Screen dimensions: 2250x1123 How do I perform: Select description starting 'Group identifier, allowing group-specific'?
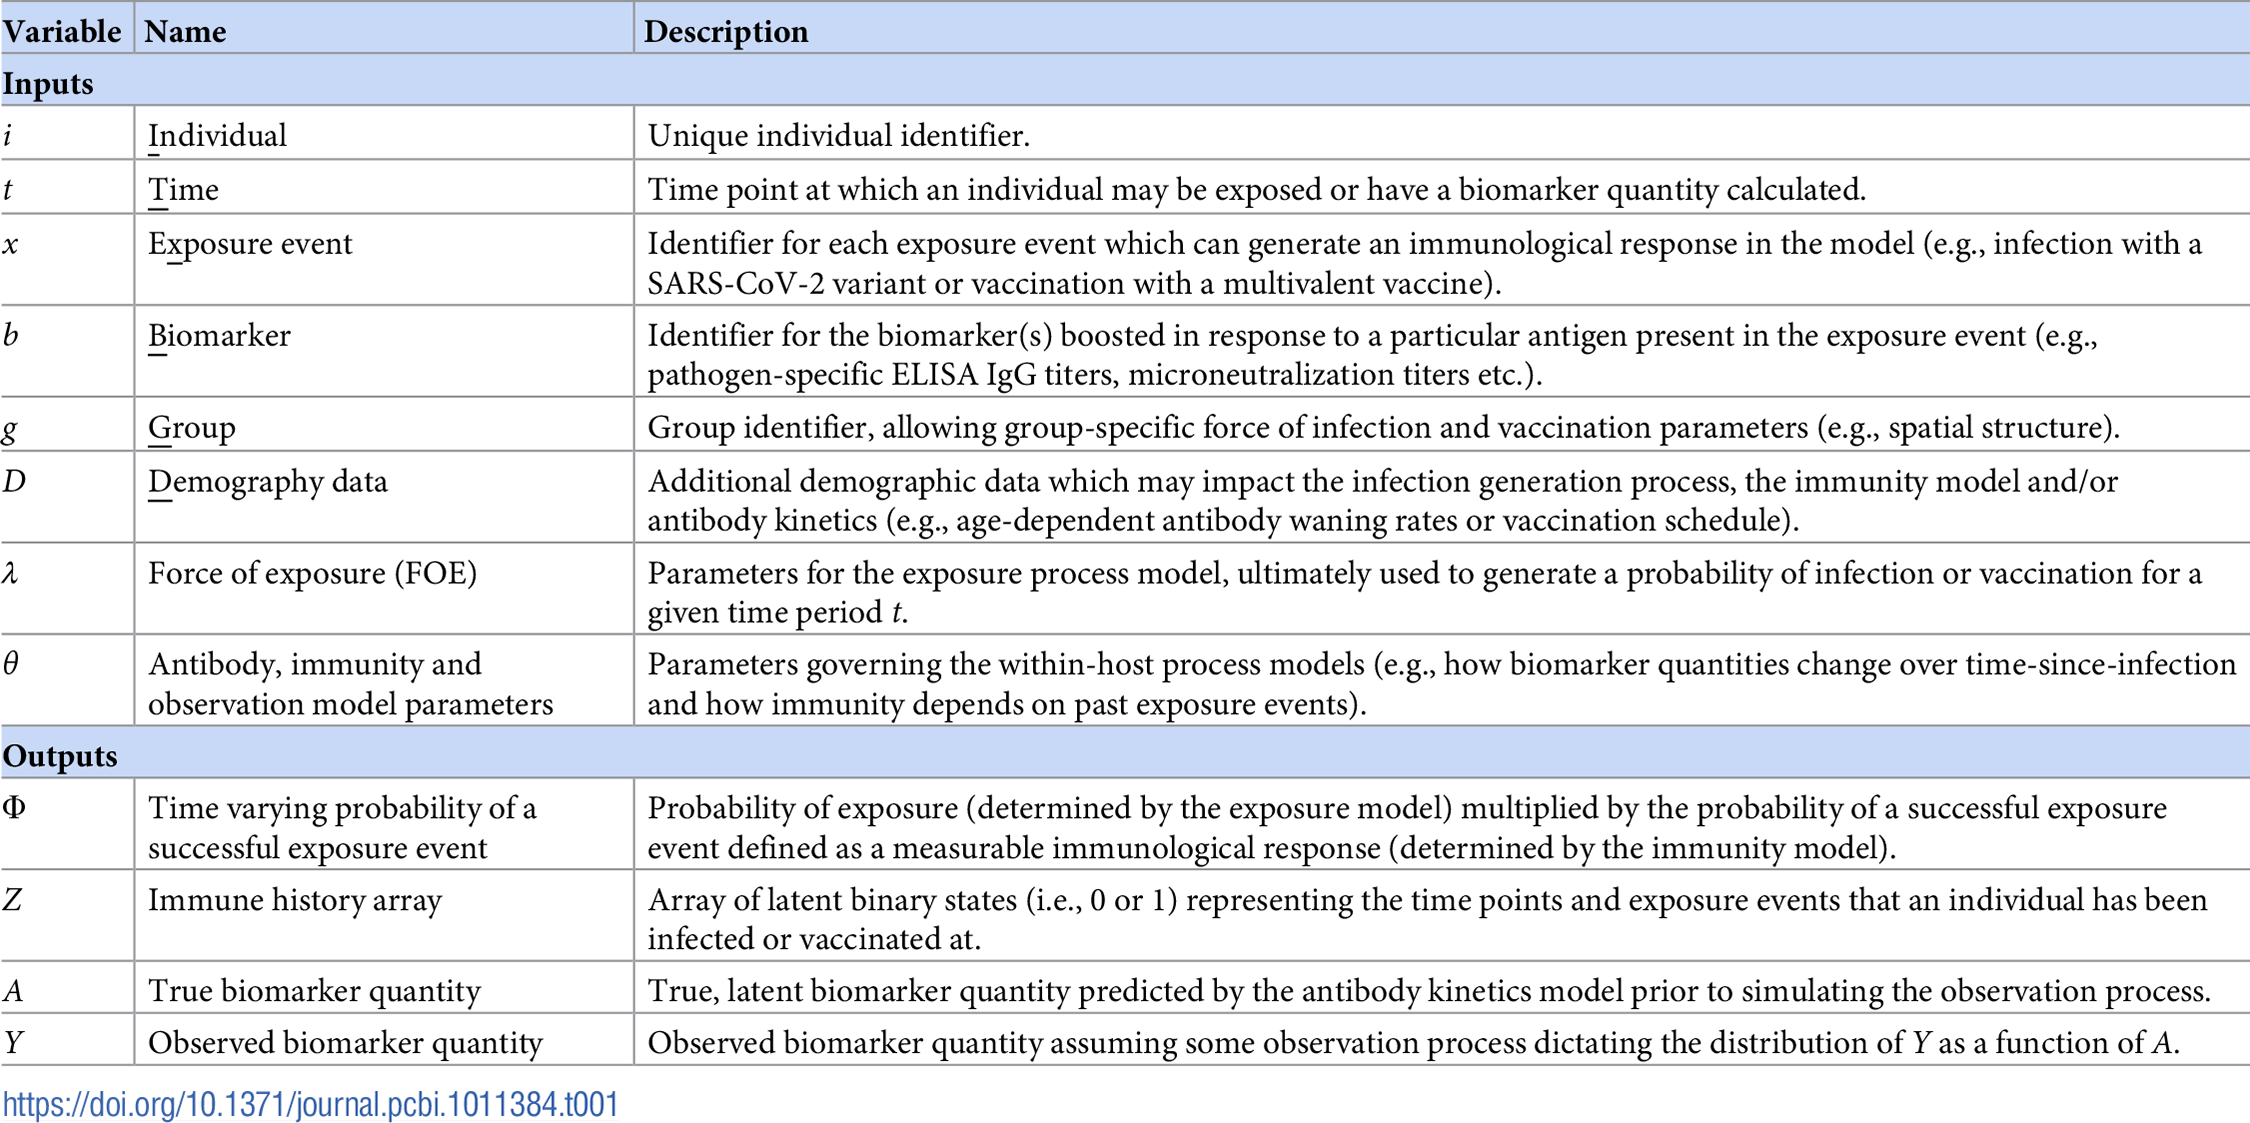[x=1384, y=428]
